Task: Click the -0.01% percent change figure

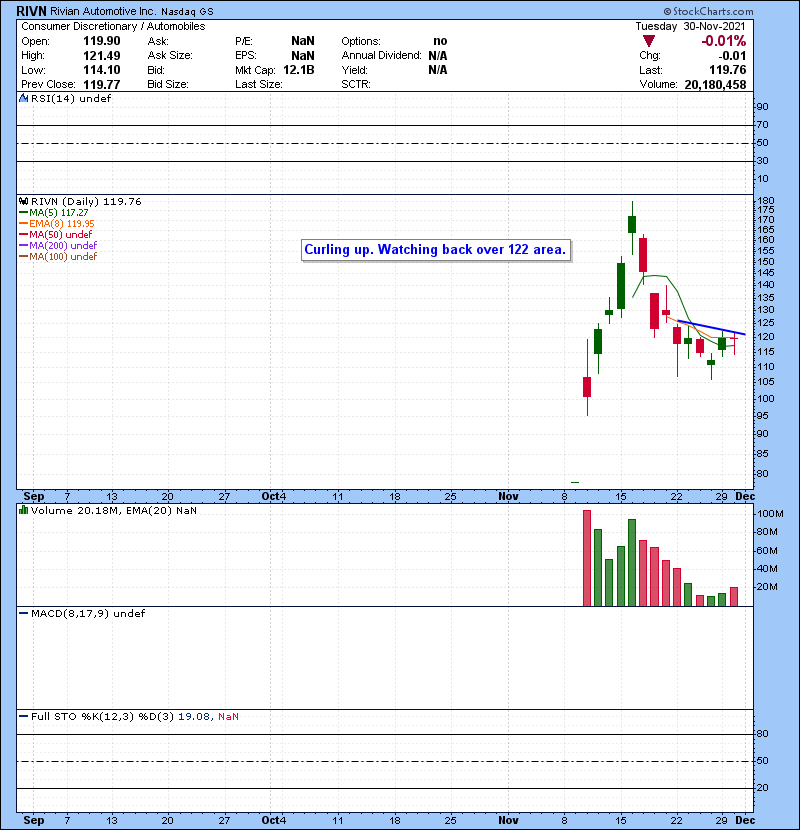Action: click(723, 41)
